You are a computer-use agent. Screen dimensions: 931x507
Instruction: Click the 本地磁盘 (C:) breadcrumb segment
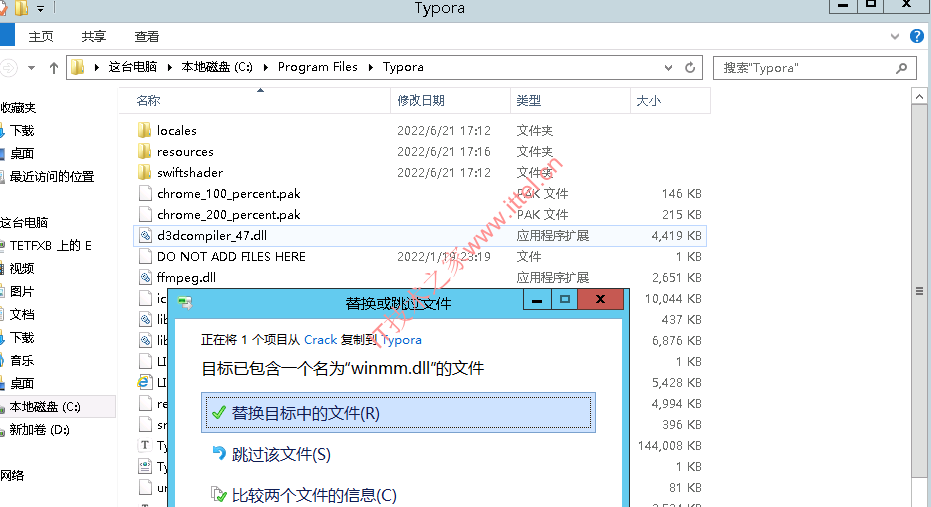tap(217, 67)
